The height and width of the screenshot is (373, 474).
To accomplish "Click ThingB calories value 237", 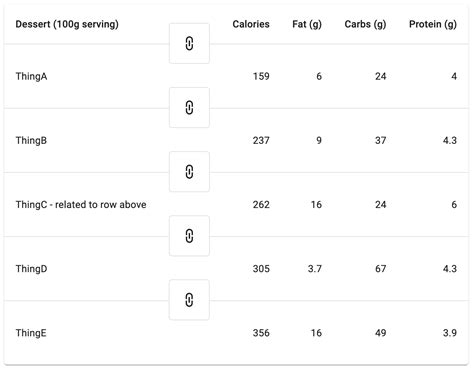I will coord(261,140).
